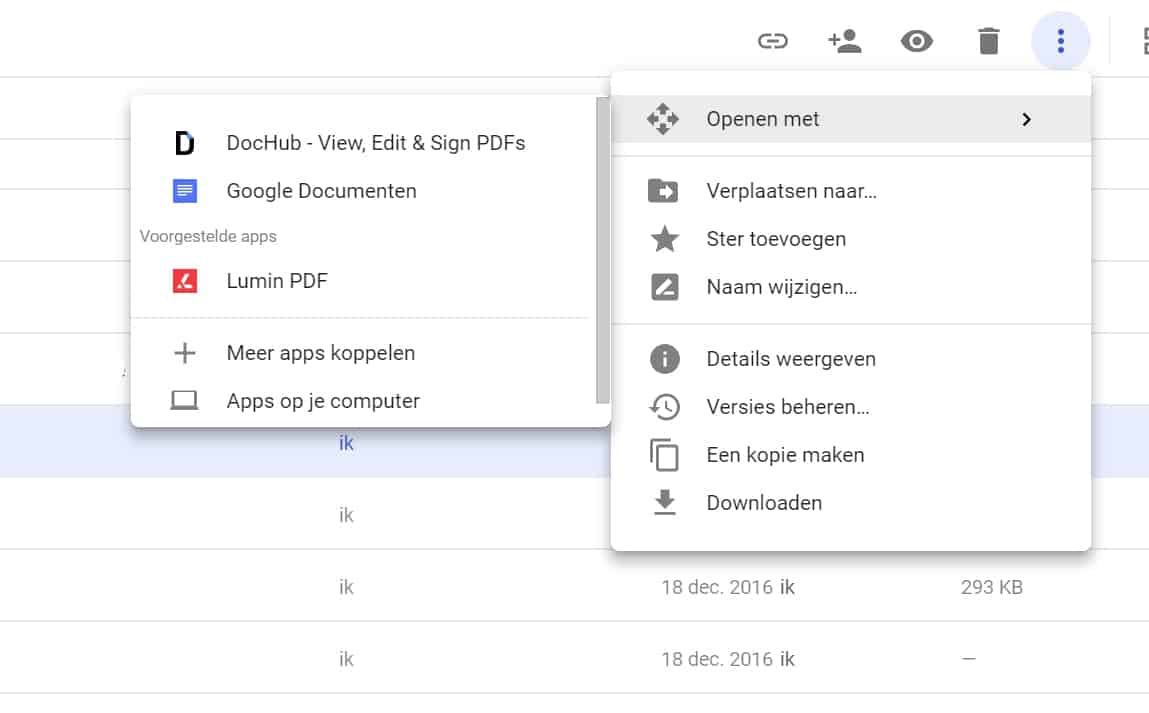Select Naam wijzigen… option
This screenshot has height=713, width=1149.
[781, 287]
